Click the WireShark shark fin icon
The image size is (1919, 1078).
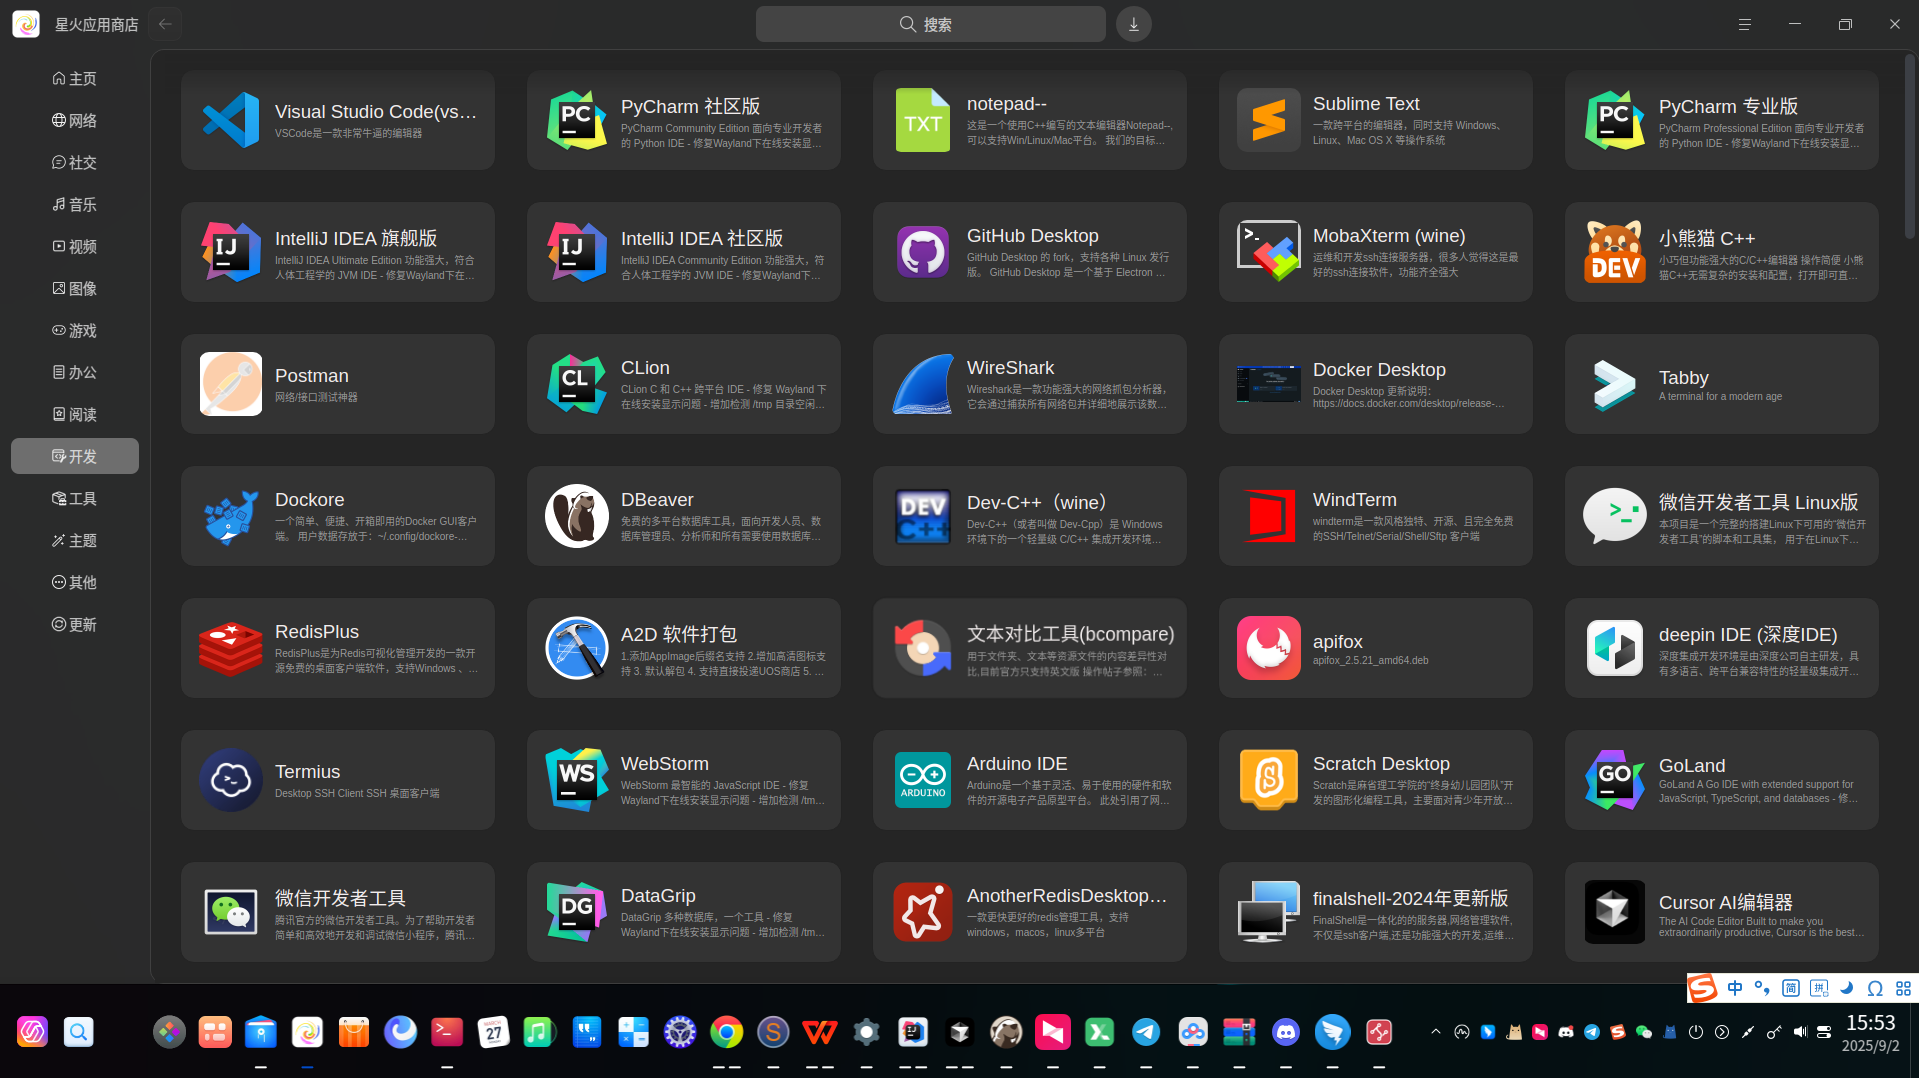(x=922, y=384)
